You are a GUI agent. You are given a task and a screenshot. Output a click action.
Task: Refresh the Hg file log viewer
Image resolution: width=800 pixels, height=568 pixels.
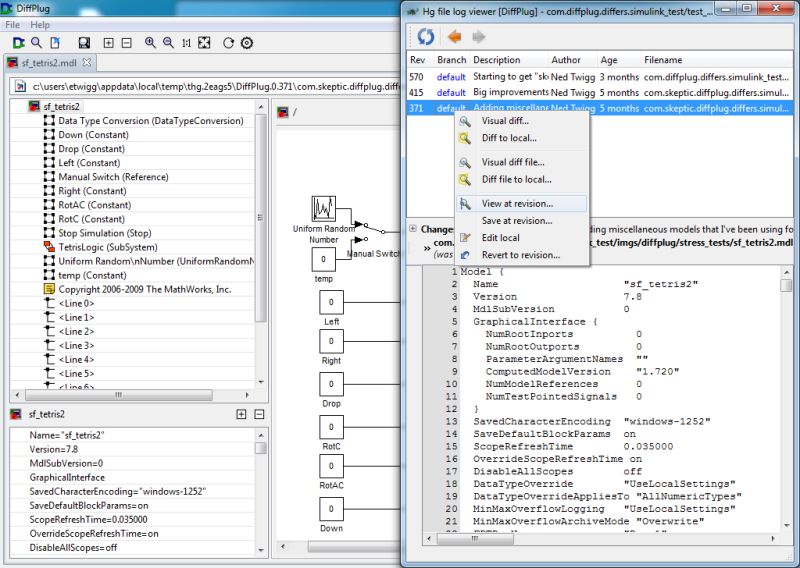(426, 36)
